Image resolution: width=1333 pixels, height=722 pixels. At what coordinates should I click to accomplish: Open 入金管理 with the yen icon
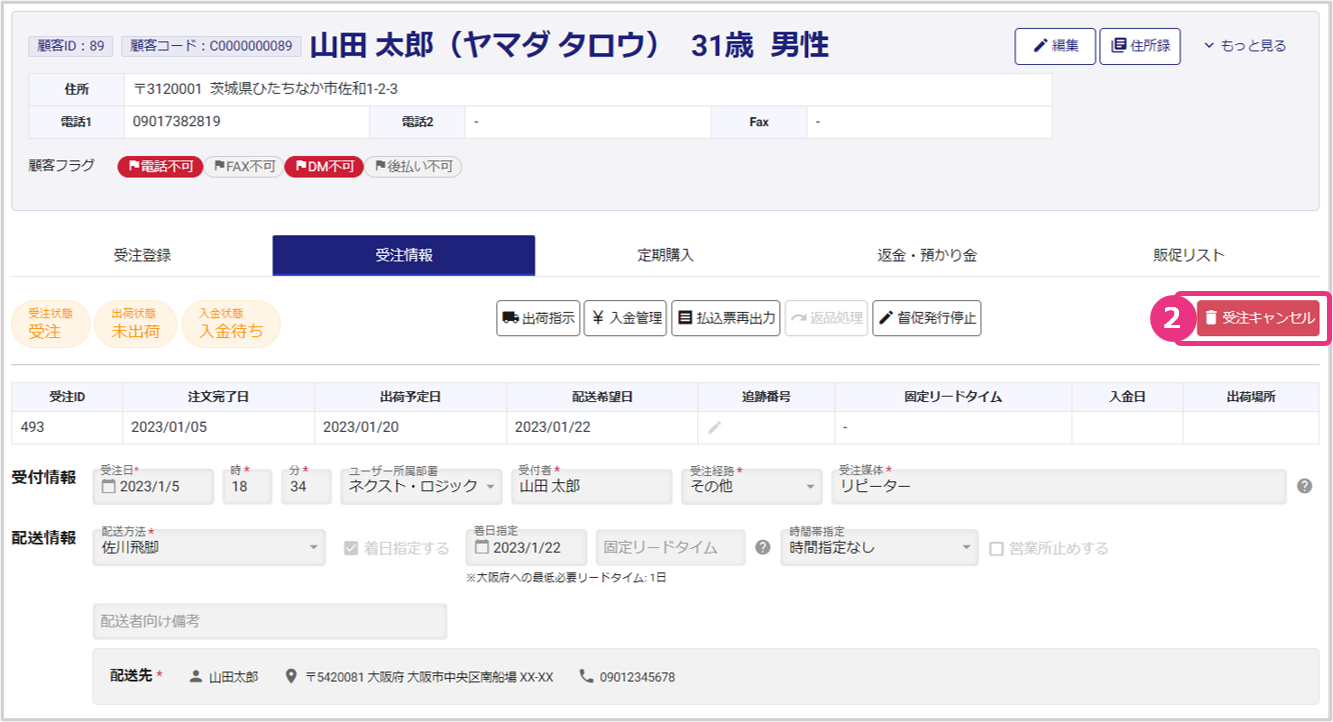pyautogui.click(x=625, y=318)
